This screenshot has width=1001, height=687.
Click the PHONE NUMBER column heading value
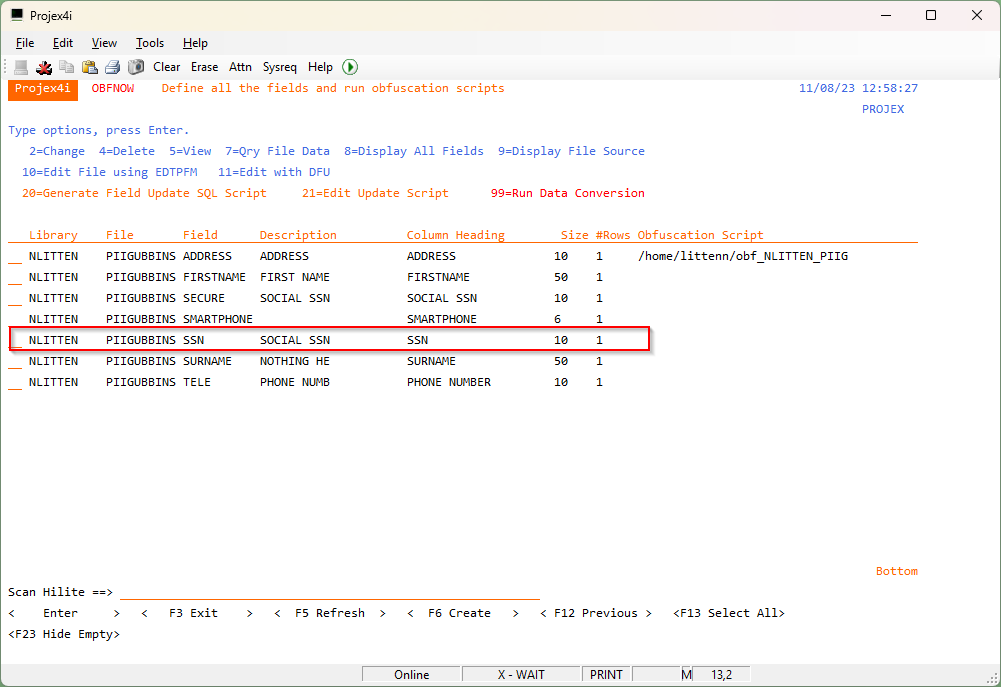[449, 382]
